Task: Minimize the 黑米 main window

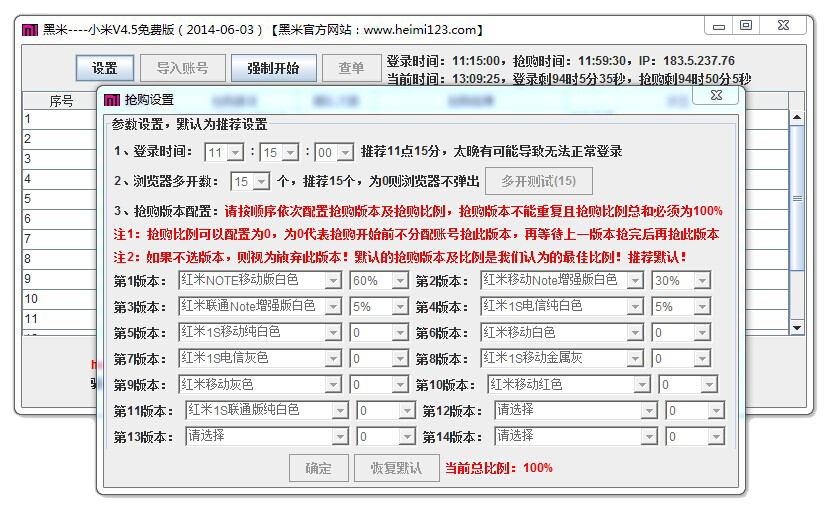Action: [719, 26]
